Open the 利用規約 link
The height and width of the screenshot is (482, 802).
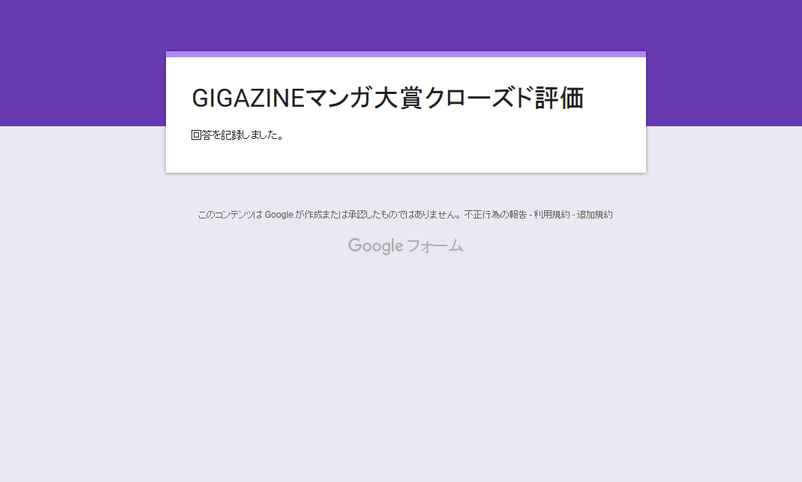pyautogui.click(x=551, y=215)
